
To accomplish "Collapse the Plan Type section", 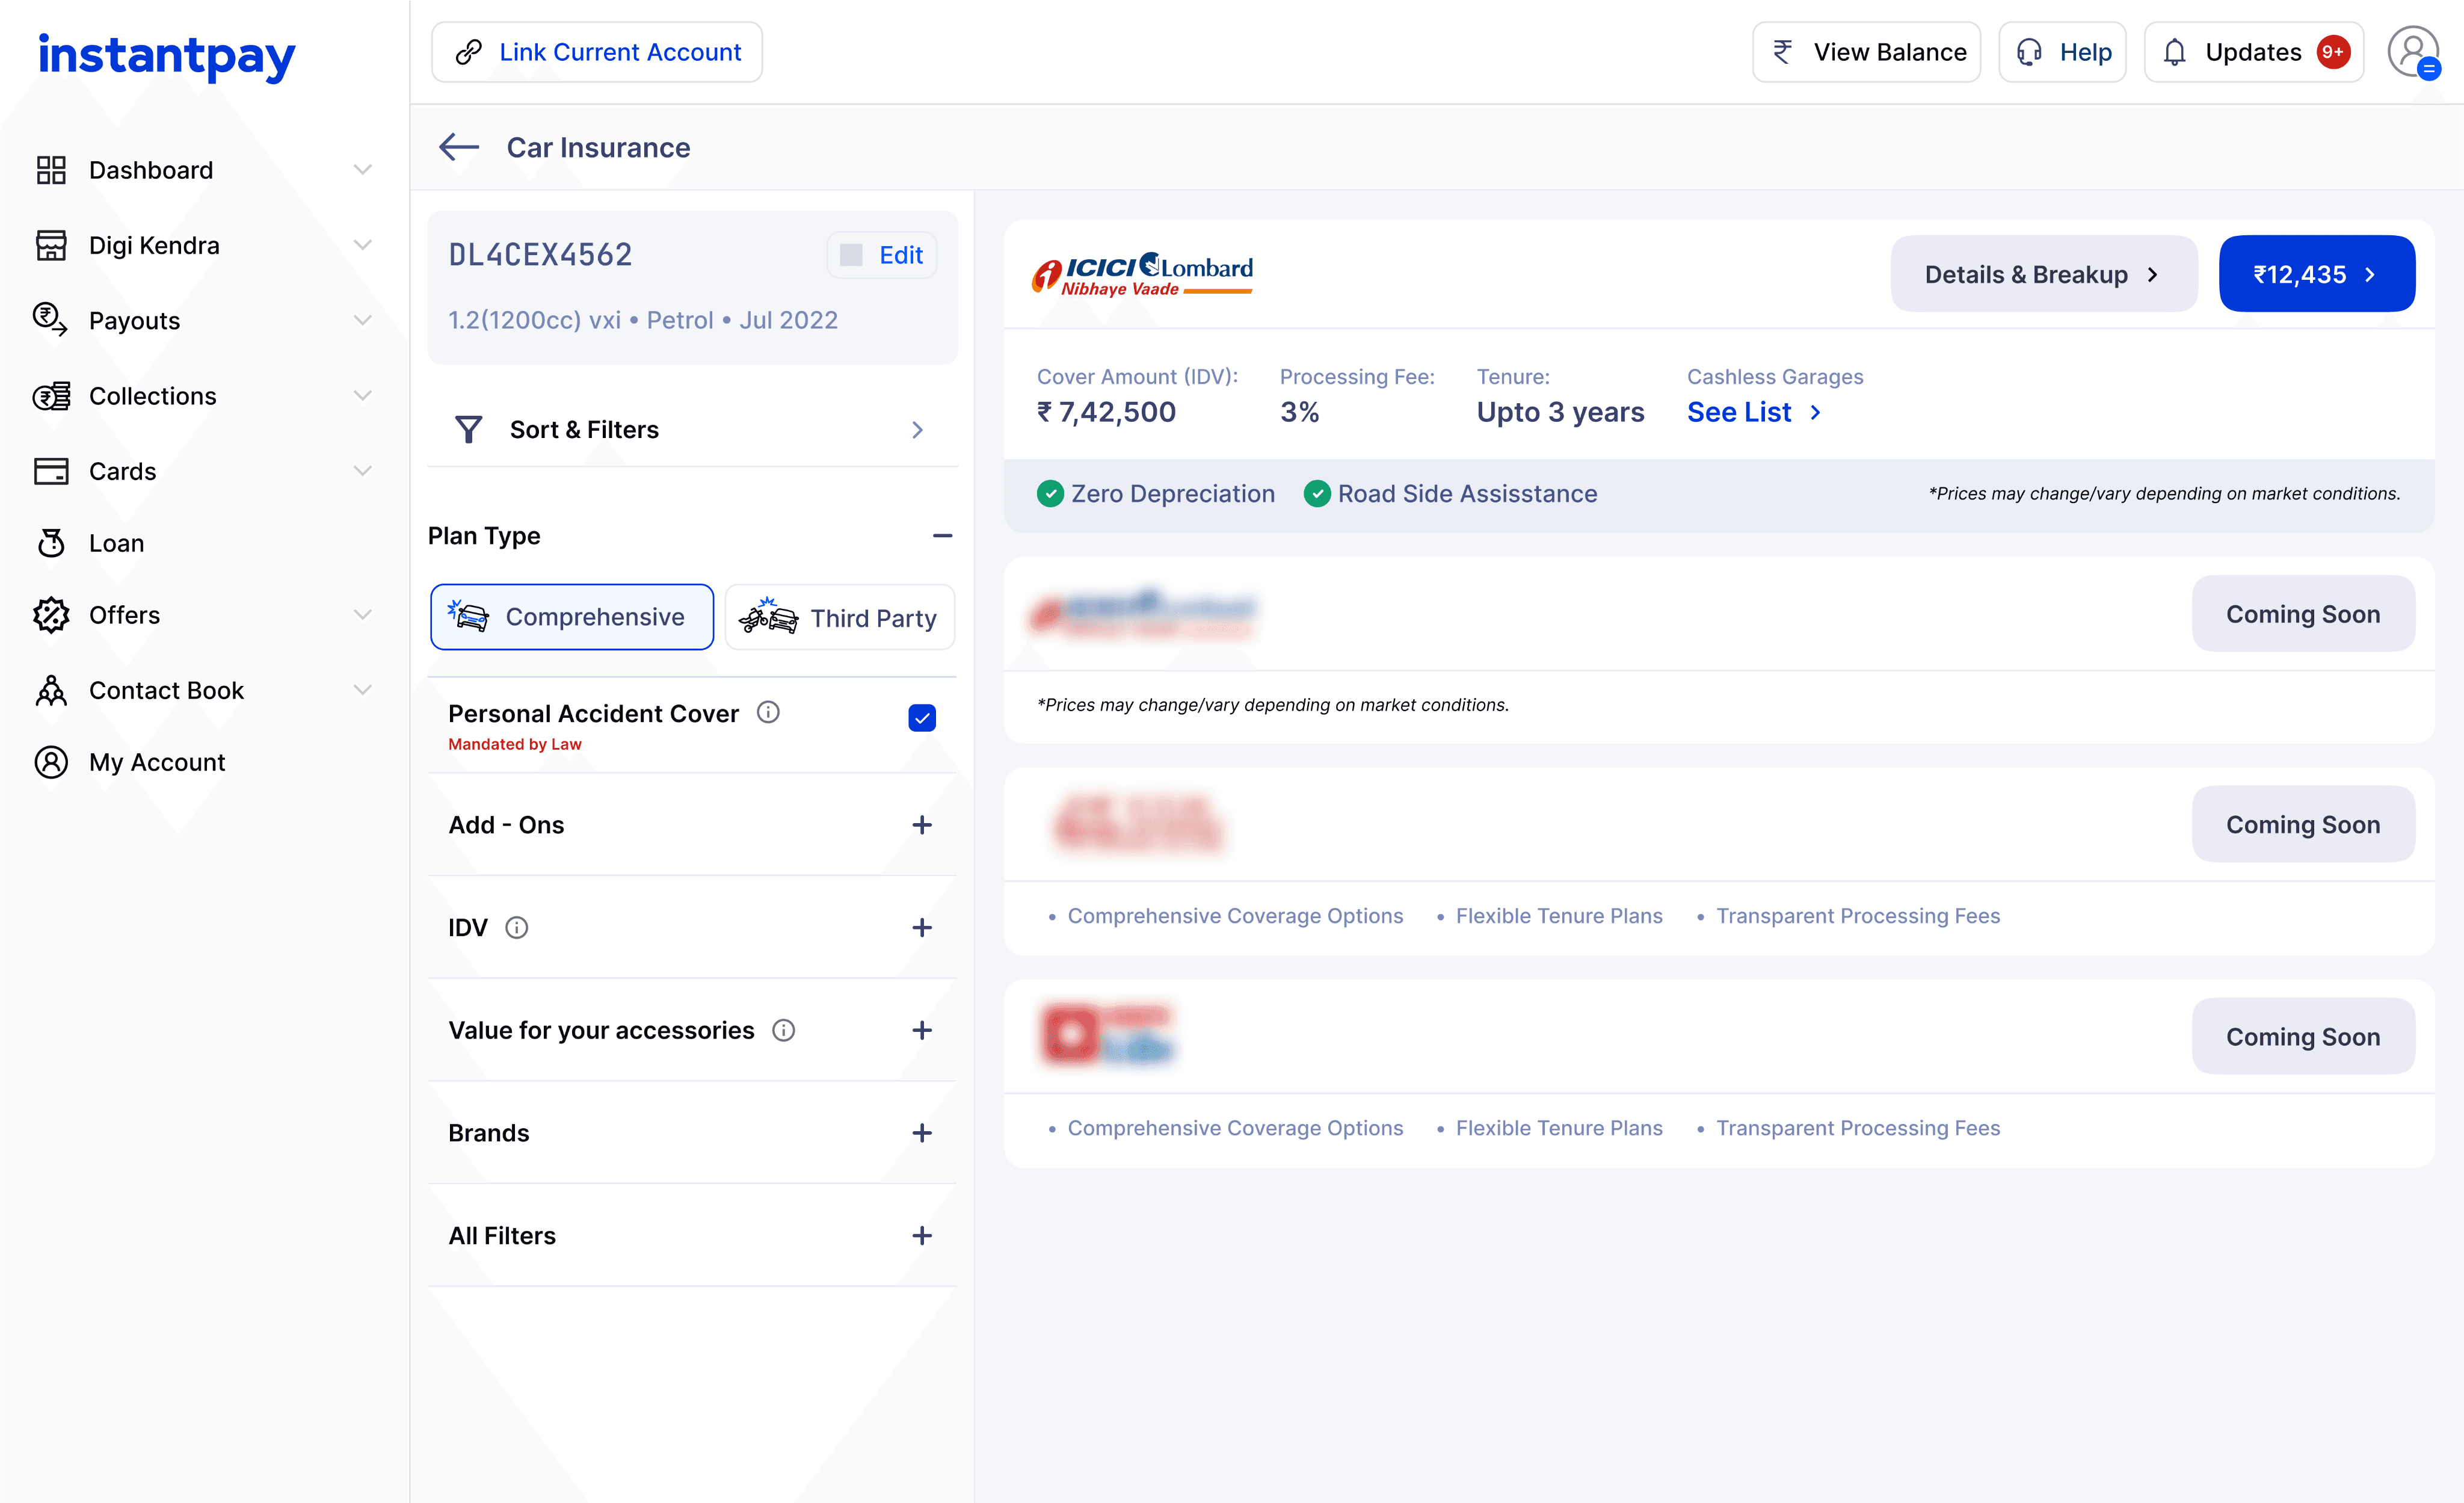I will (941, 536).
